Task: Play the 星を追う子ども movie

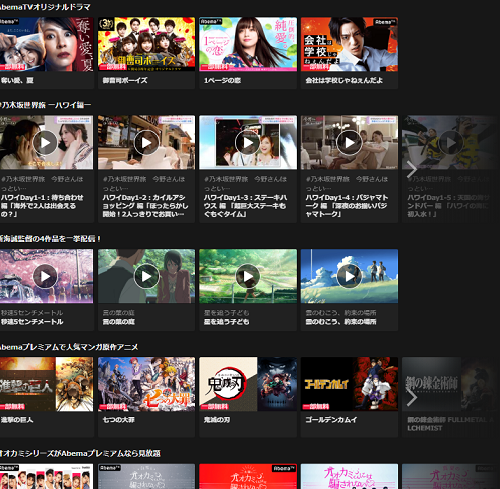Action: pyautogui.click(x=248, y=276)
